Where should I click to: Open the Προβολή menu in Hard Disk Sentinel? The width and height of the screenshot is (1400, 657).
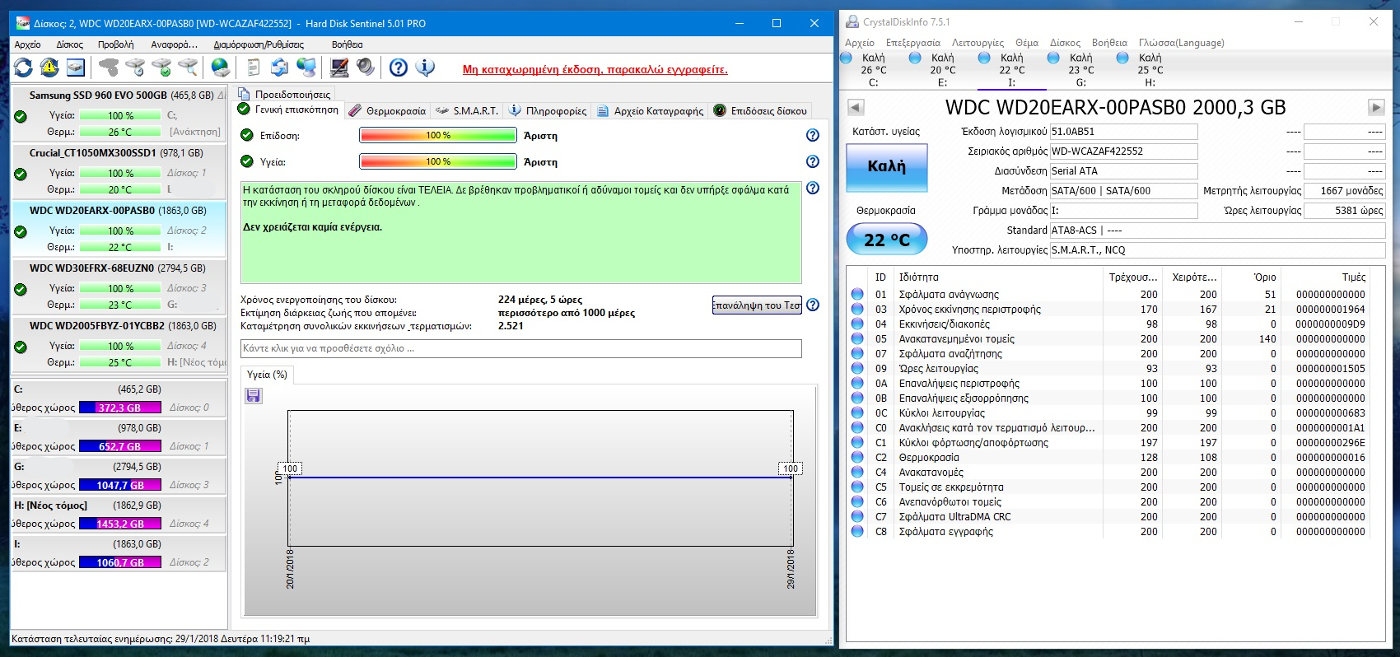pos(116,44)
